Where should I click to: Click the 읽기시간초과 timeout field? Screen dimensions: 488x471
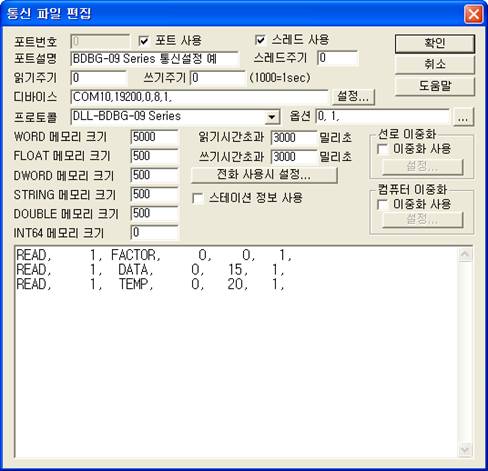tap(294, 138)
